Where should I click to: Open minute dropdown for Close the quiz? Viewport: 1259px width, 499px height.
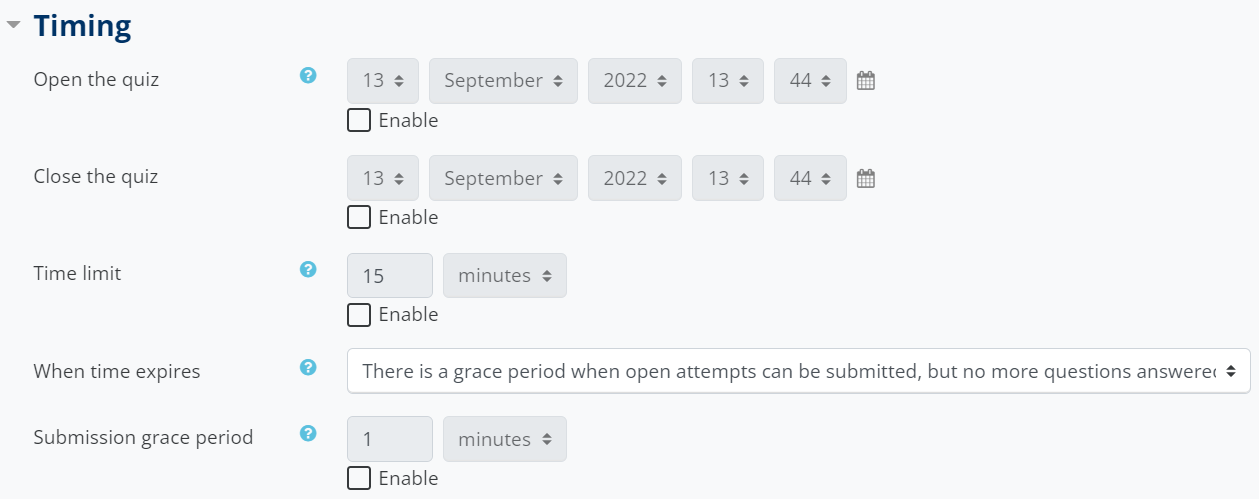pos(809,179)
